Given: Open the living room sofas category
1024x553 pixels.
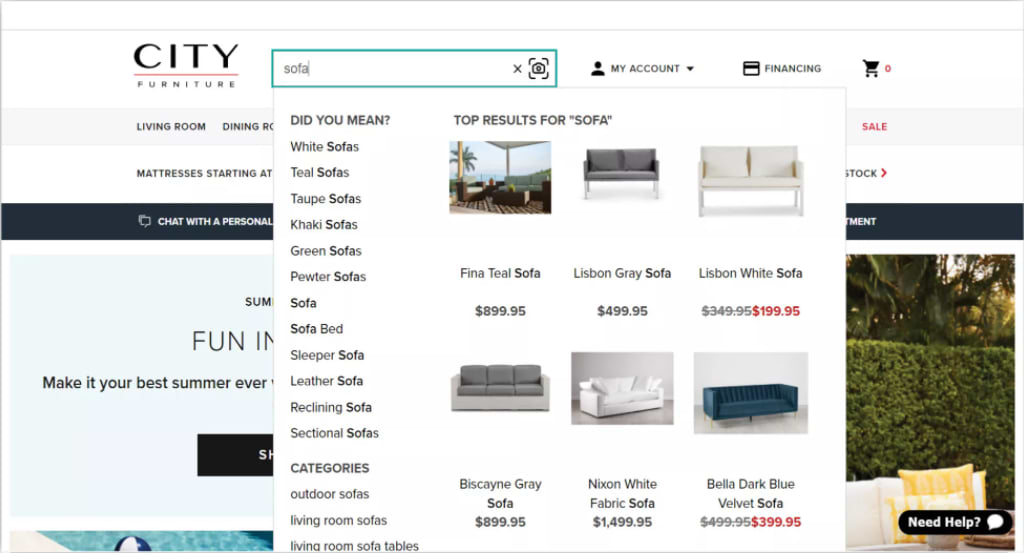Looking at the screenshot, I should point(339,520).
